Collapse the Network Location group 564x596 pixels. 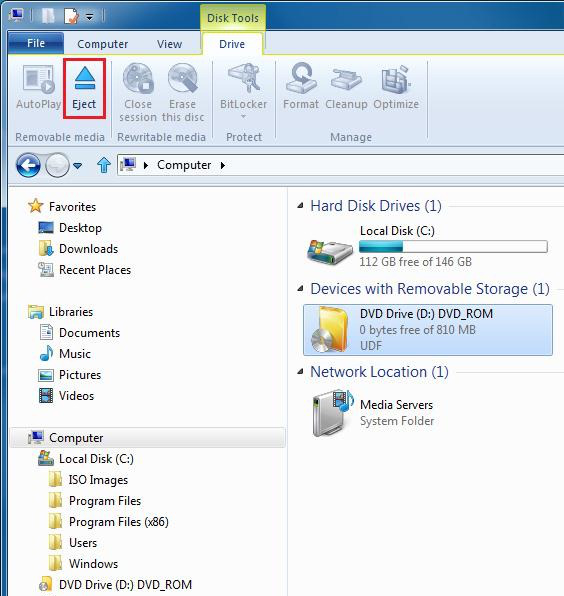[x=300, y=372]
